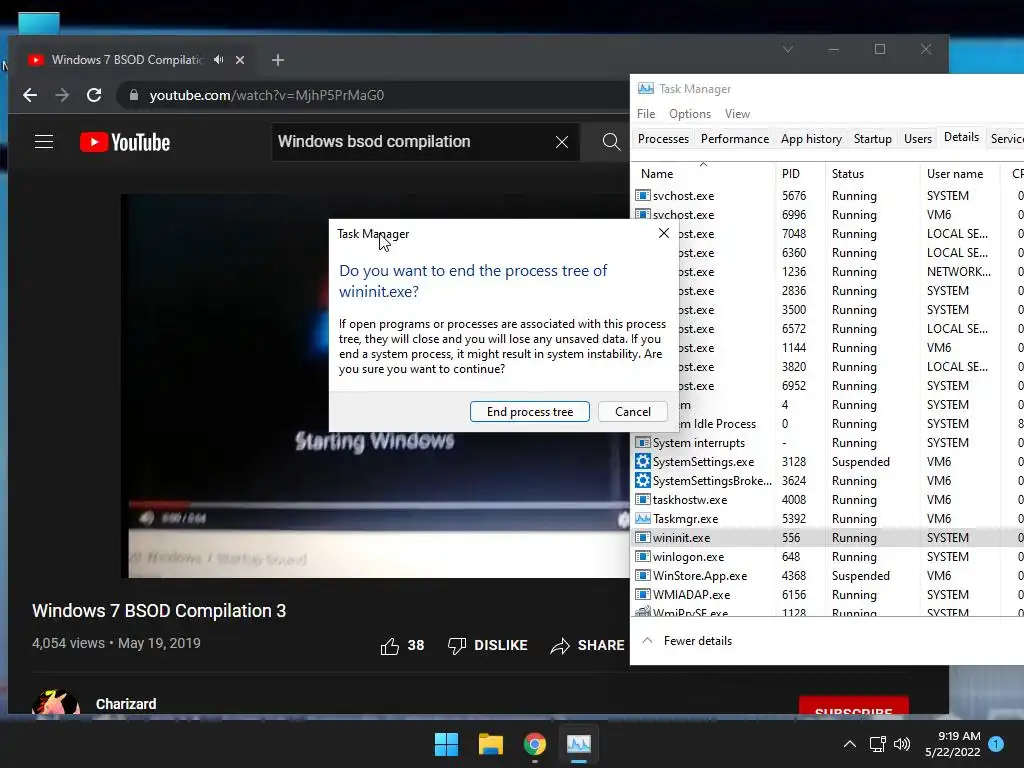
Task: Share the video
Action: pyautogui.click(x=587, y=645)
